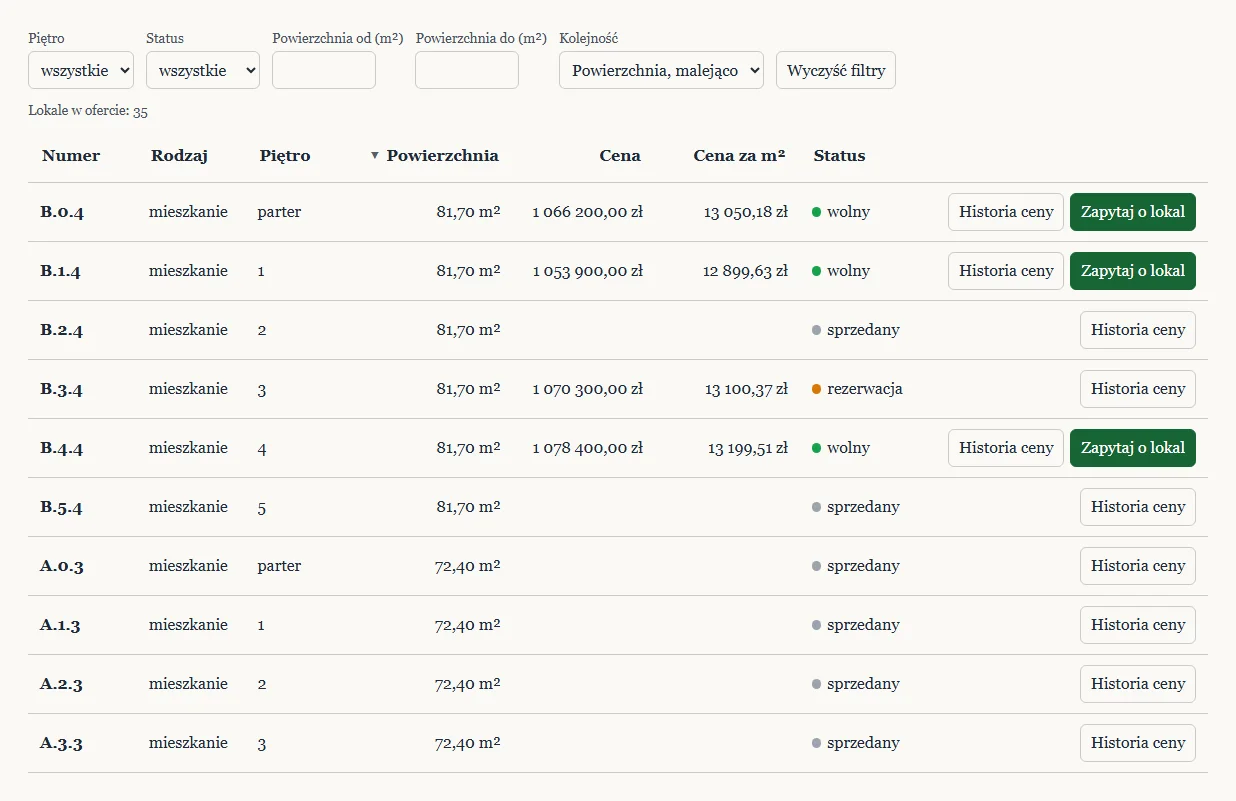1236x801 pixels.
Task: Click the Wyczyść filtry button
Action: [836, 70]
